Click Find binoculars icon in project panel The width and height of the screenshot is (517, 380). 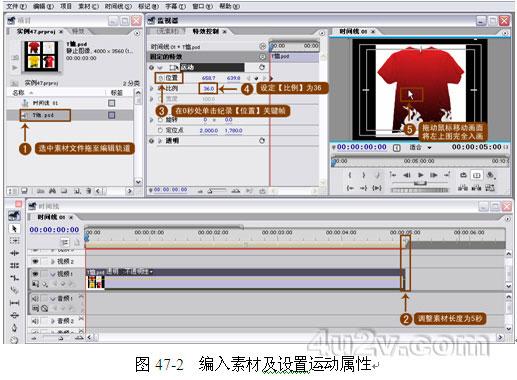click(52, 191)
